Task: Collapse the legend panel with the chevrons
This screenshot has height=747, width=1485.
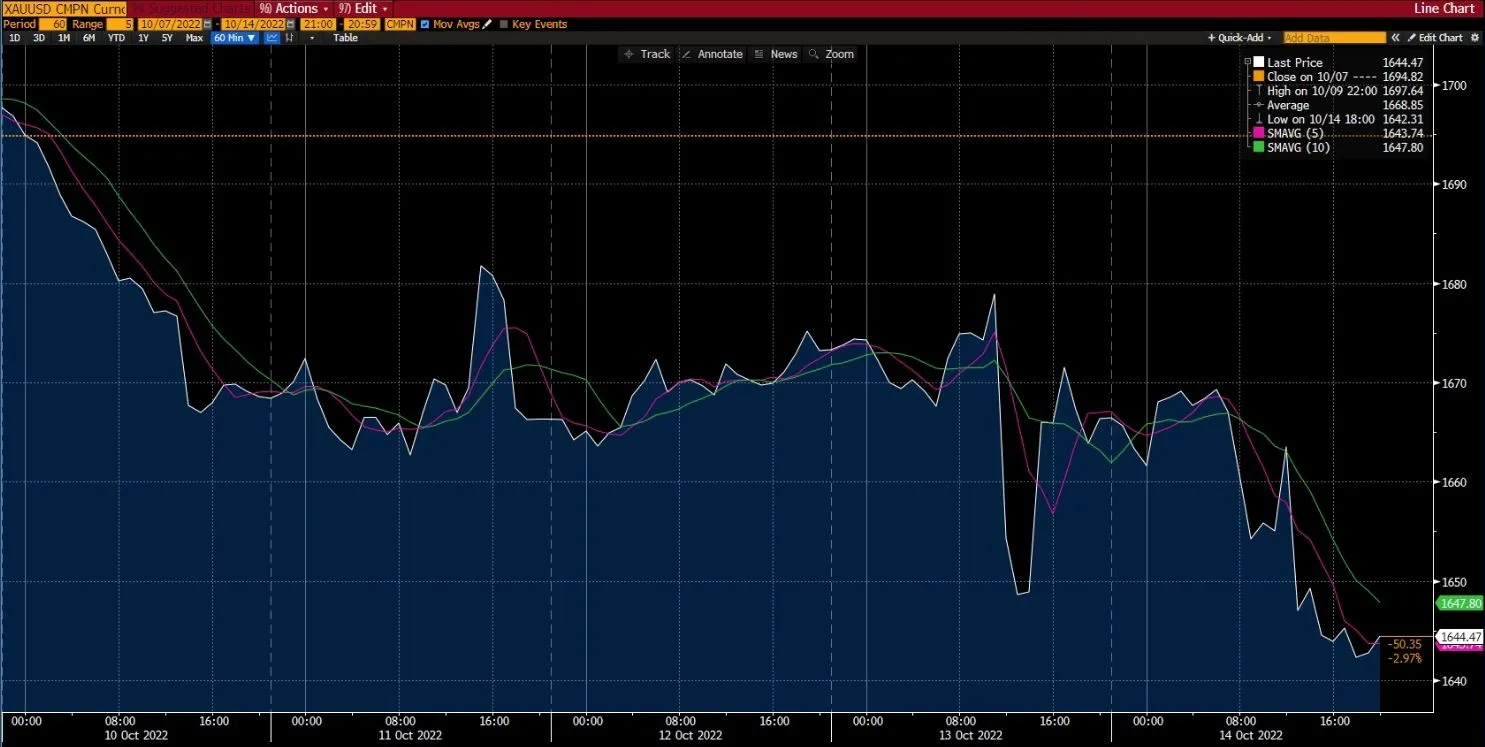Action: pos(1396,37)
